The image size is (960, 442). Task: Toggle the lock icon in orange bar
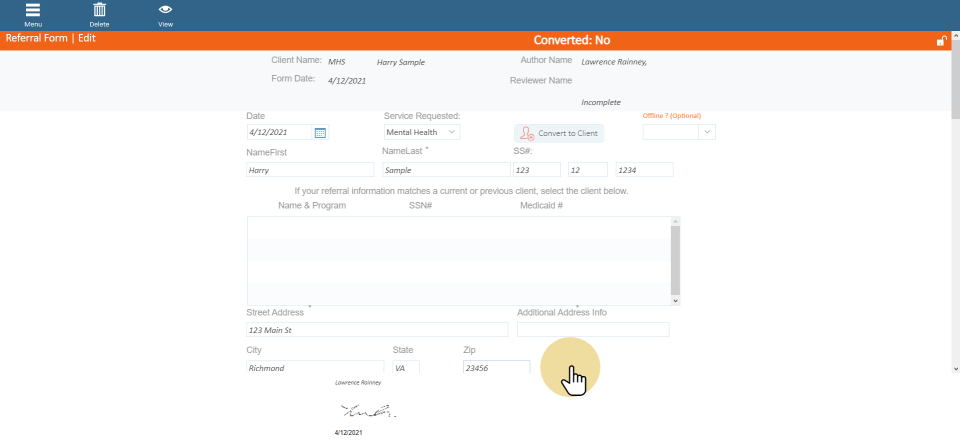pyautogui.click(x=940, y=41)
